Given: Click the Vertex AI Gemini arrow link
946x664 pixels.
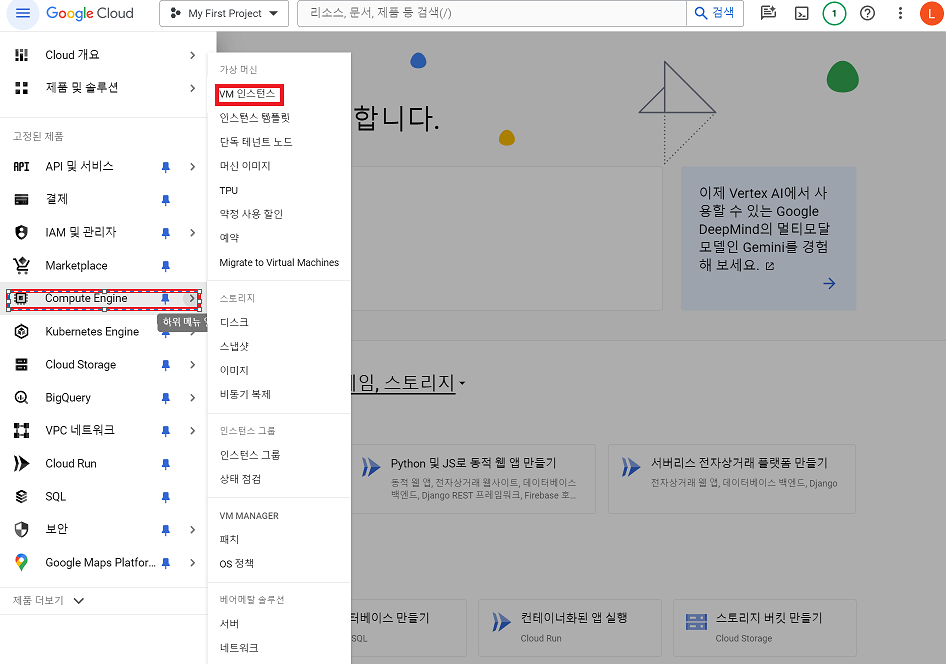Looking at the screenshot, I should (x=830, y=283).
